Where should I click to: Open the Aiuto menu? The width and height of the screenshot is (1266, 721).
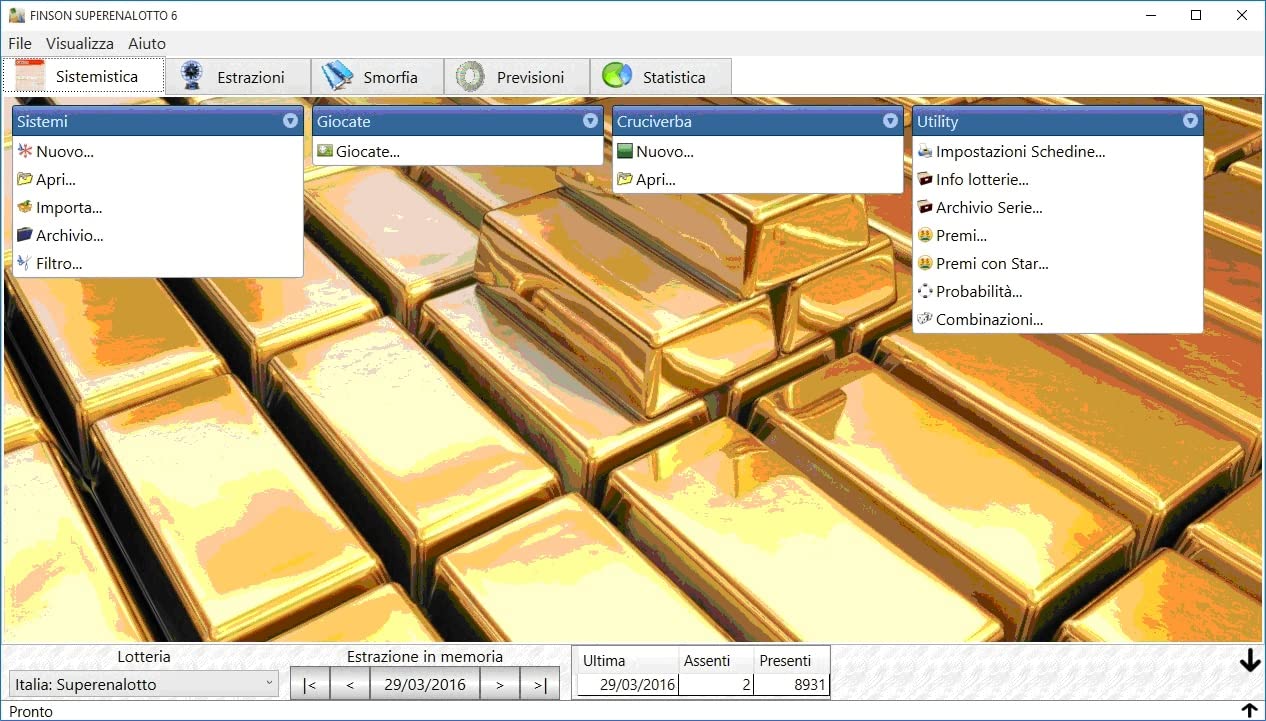tap(147, 44)
